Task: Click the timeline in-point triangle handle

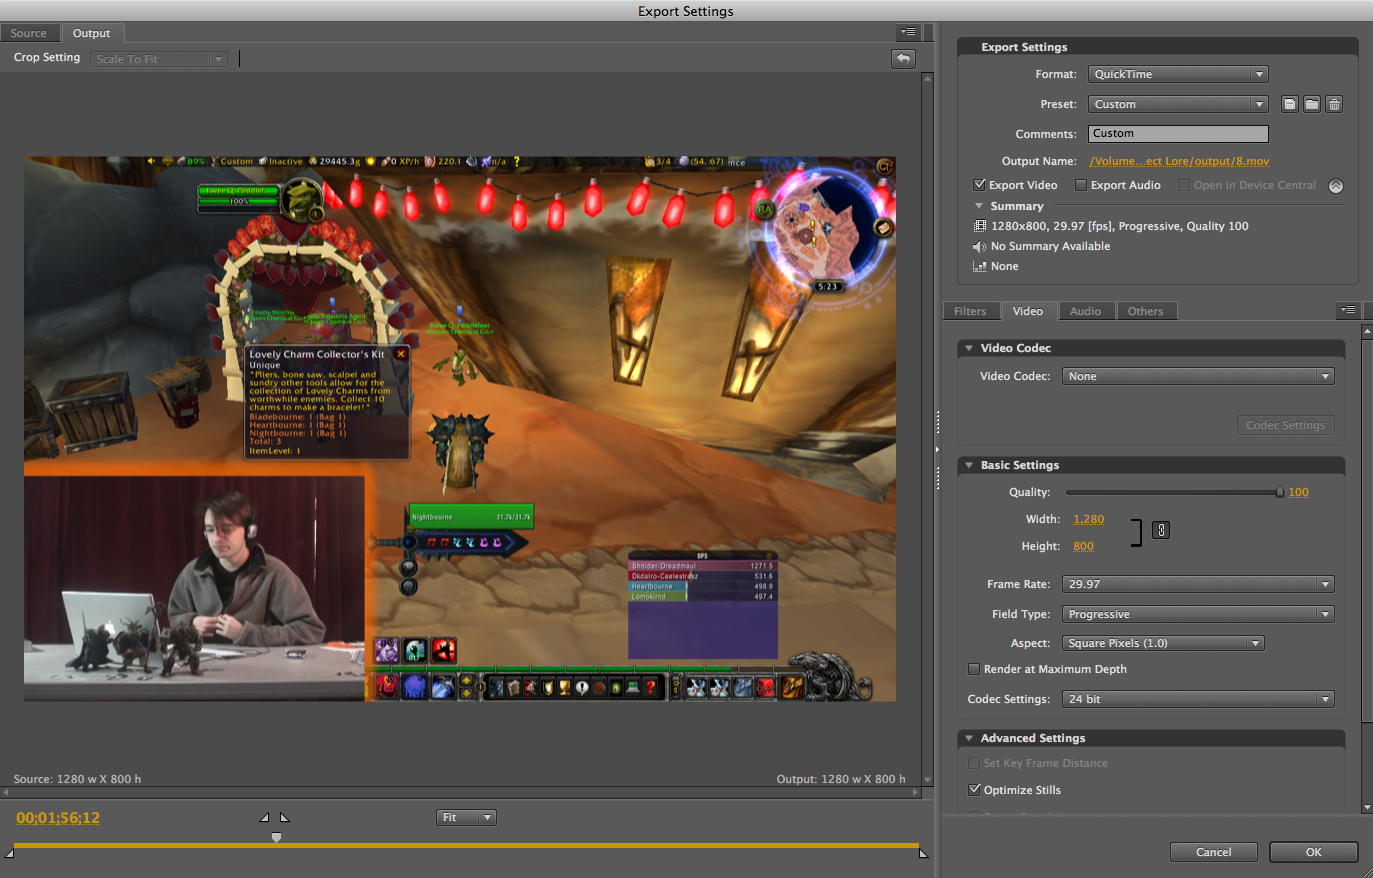Action: 10,853
